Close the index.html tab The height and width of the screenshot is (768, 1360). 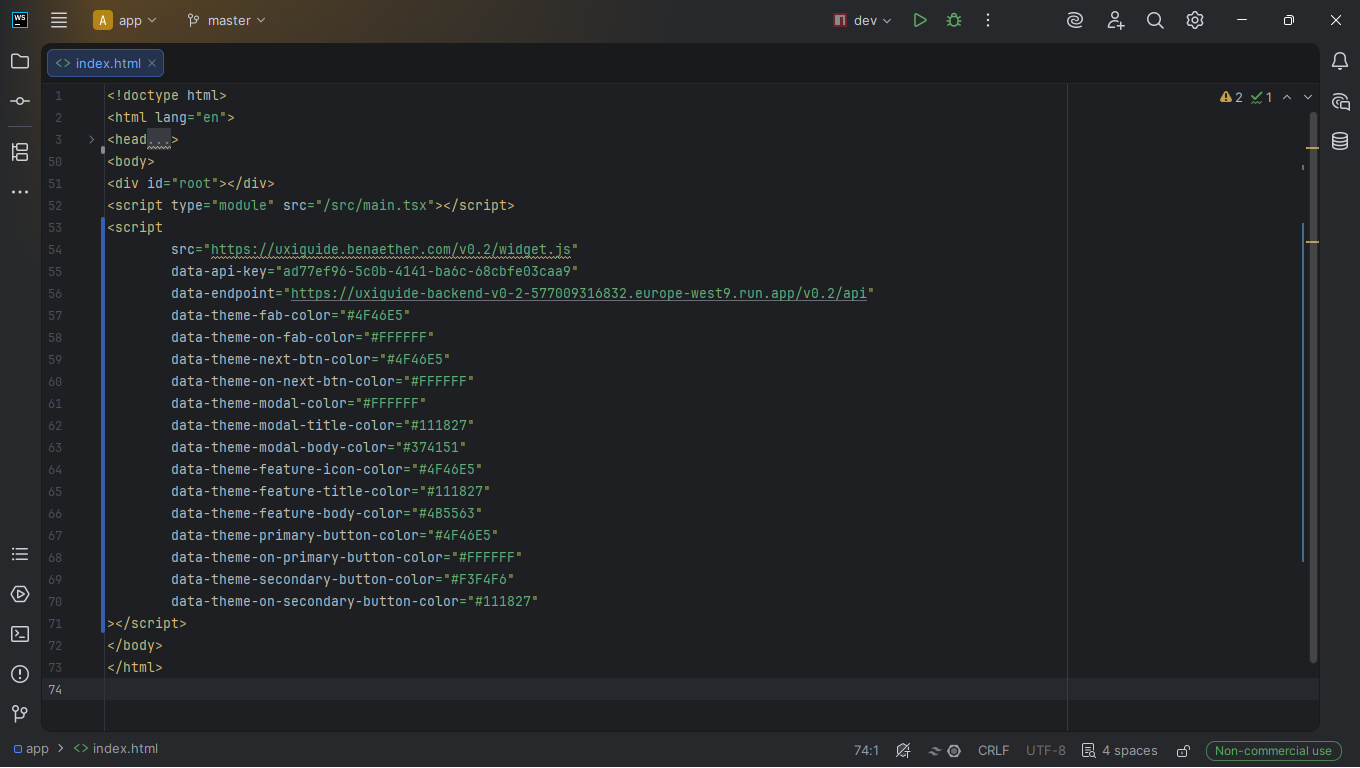(152, 63)
